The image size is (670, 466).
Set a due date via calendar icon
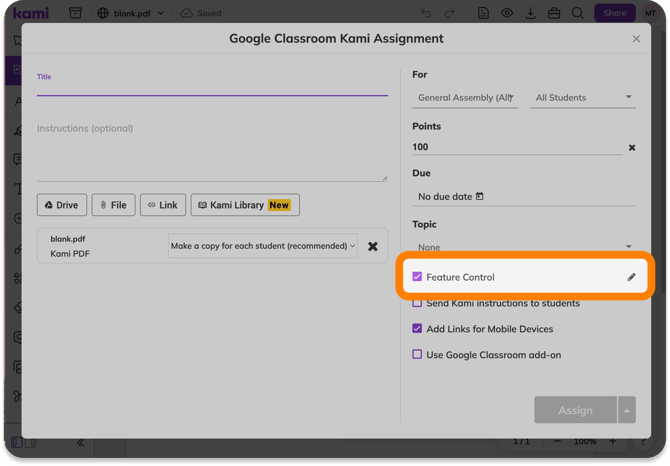tap(480, 196)
